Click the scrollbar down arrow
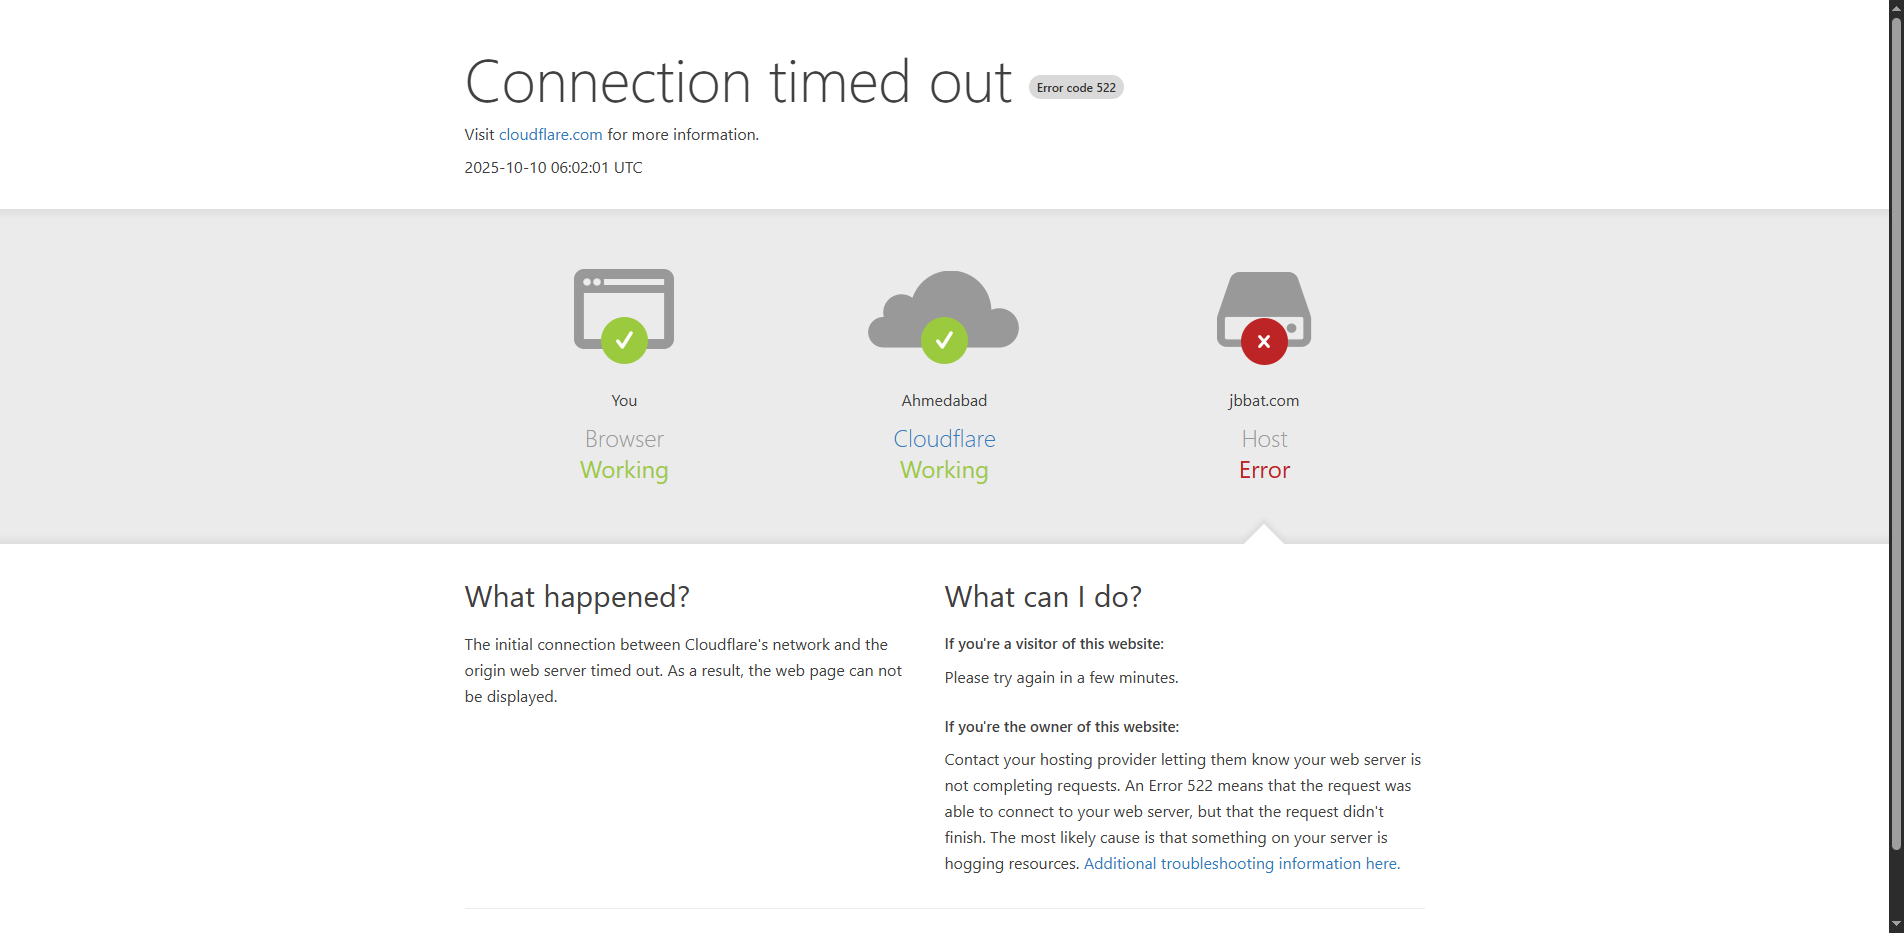Viewport: 1904px width, 933px height. point(1896,924)
